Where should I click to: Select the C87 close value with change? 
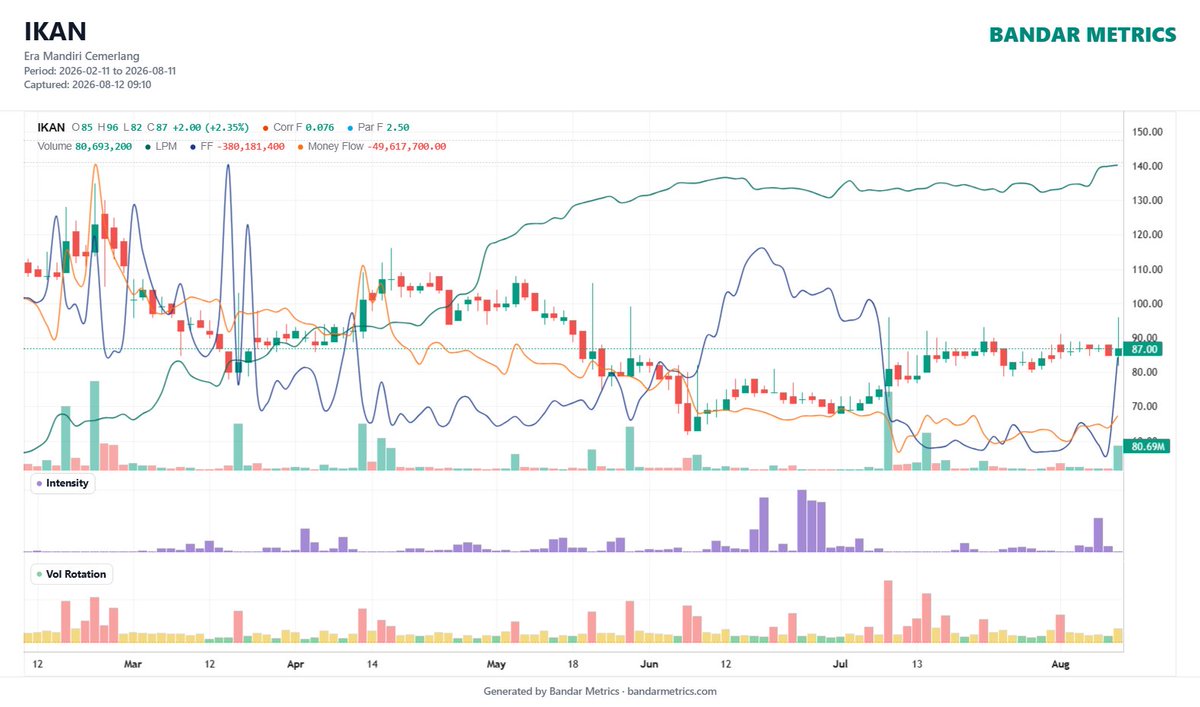click(198, 127)
